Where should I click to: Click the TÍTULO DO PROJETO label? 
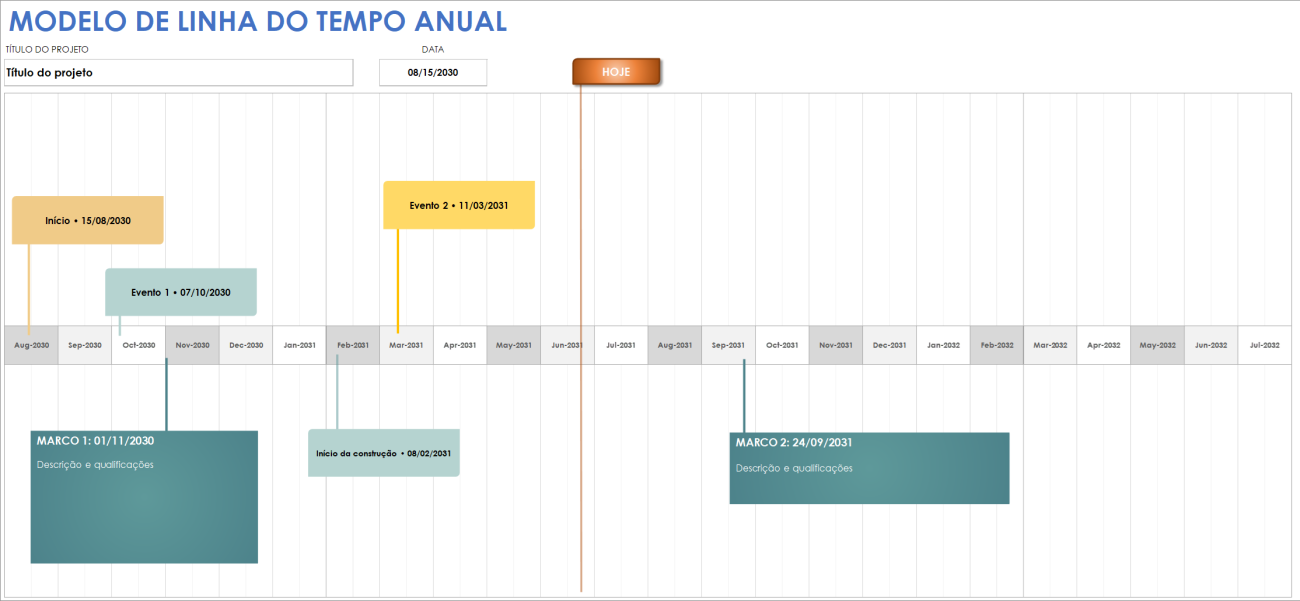point(47,48)
